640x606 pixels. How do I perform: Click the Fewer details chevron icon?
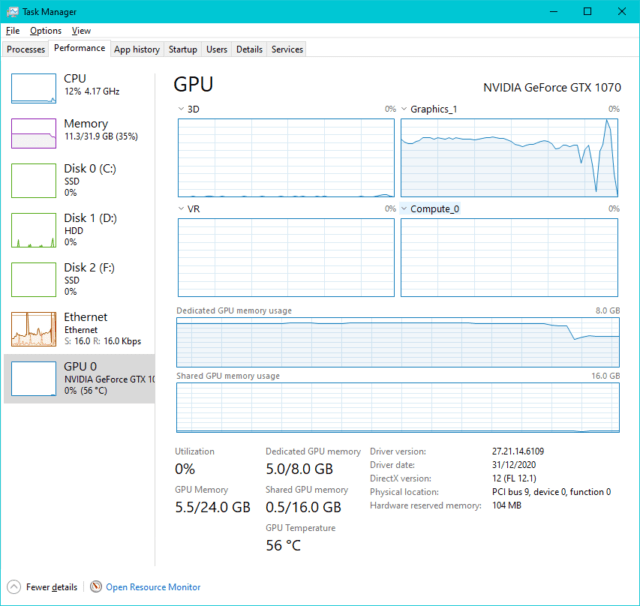coord(13,587)
